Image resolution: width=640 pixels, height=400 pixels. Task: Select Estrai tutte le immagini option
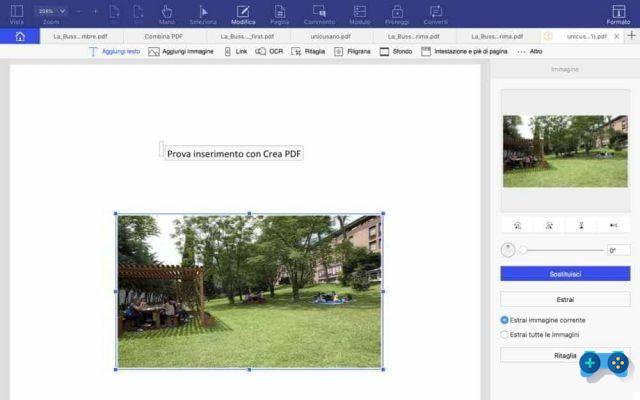click(540, 335)
